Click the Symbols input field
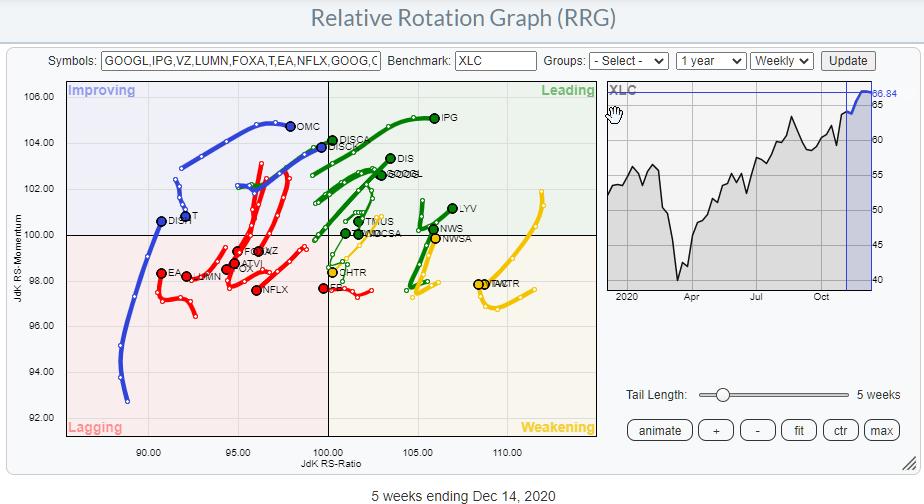 (x=241, y=61)
